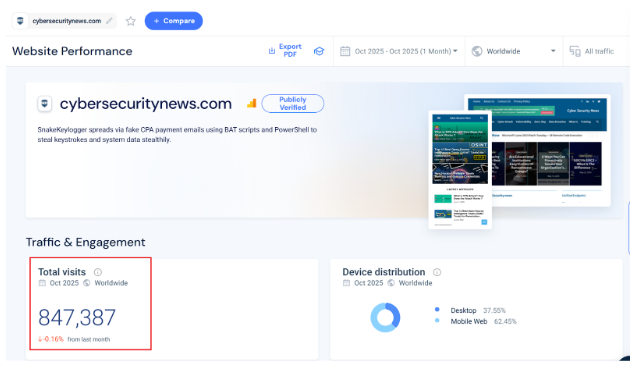This screenshot has height=370, width=637.
Task: Click the Desktop 37.55% percentage
Action: 494,311
